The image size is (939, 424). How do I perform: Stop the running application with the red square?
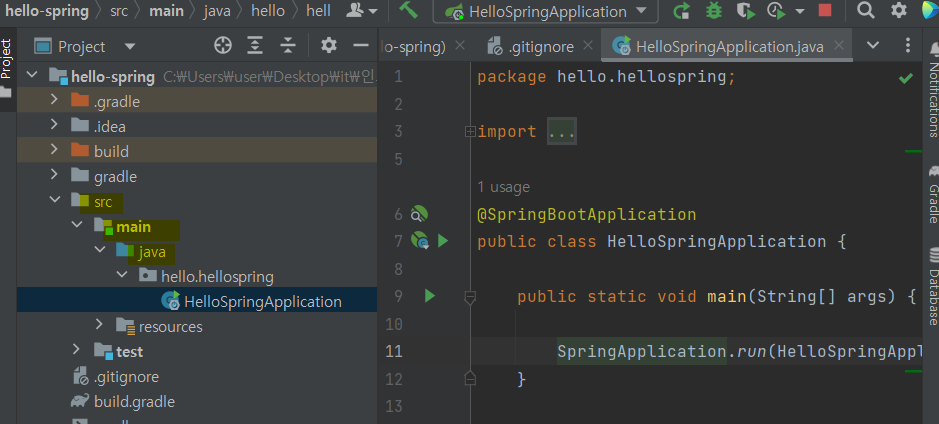point(825,11)
